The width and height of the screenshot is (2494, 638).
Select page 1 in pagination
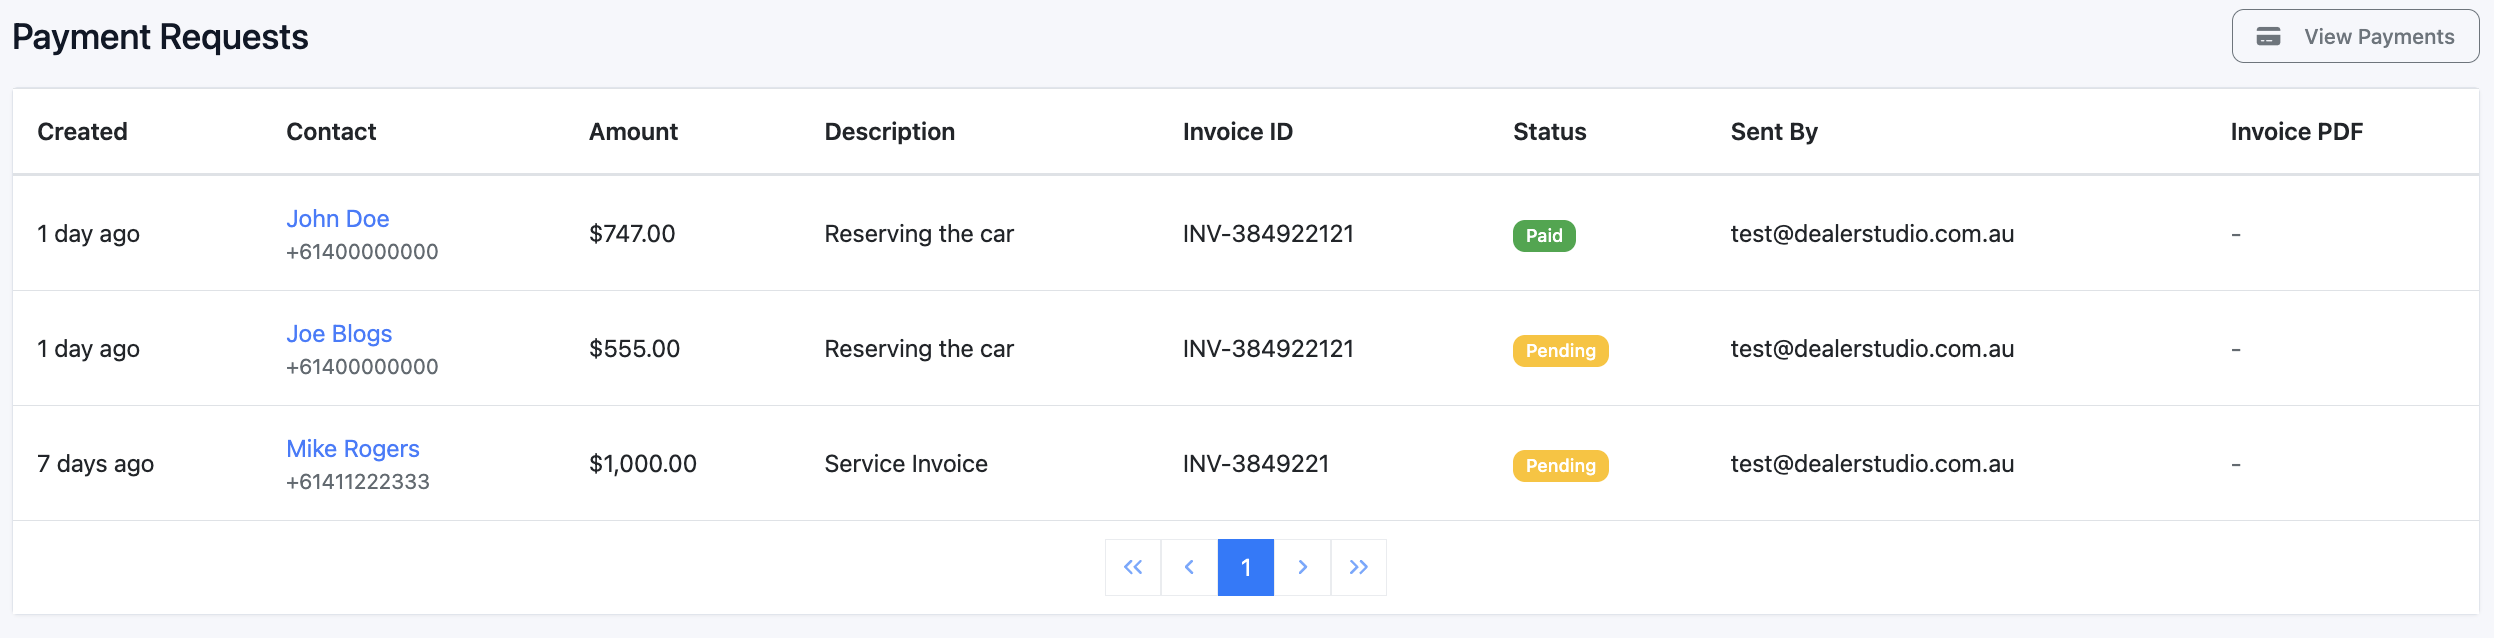[1246, 567]
